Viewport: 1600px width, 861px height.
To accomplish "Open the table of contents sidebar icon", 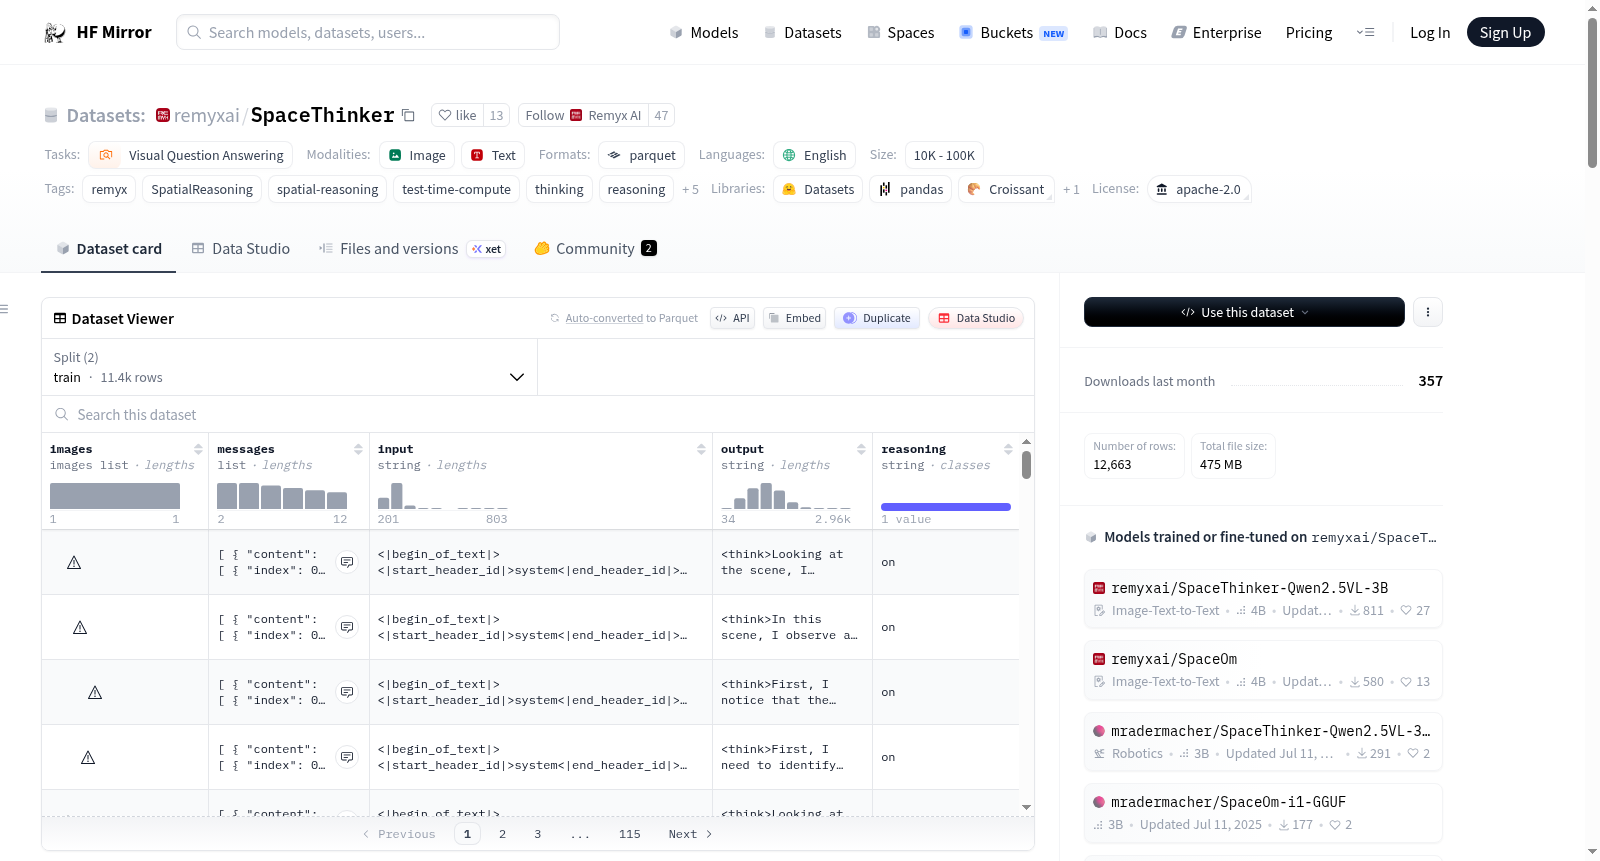I will tap(4, 309).
